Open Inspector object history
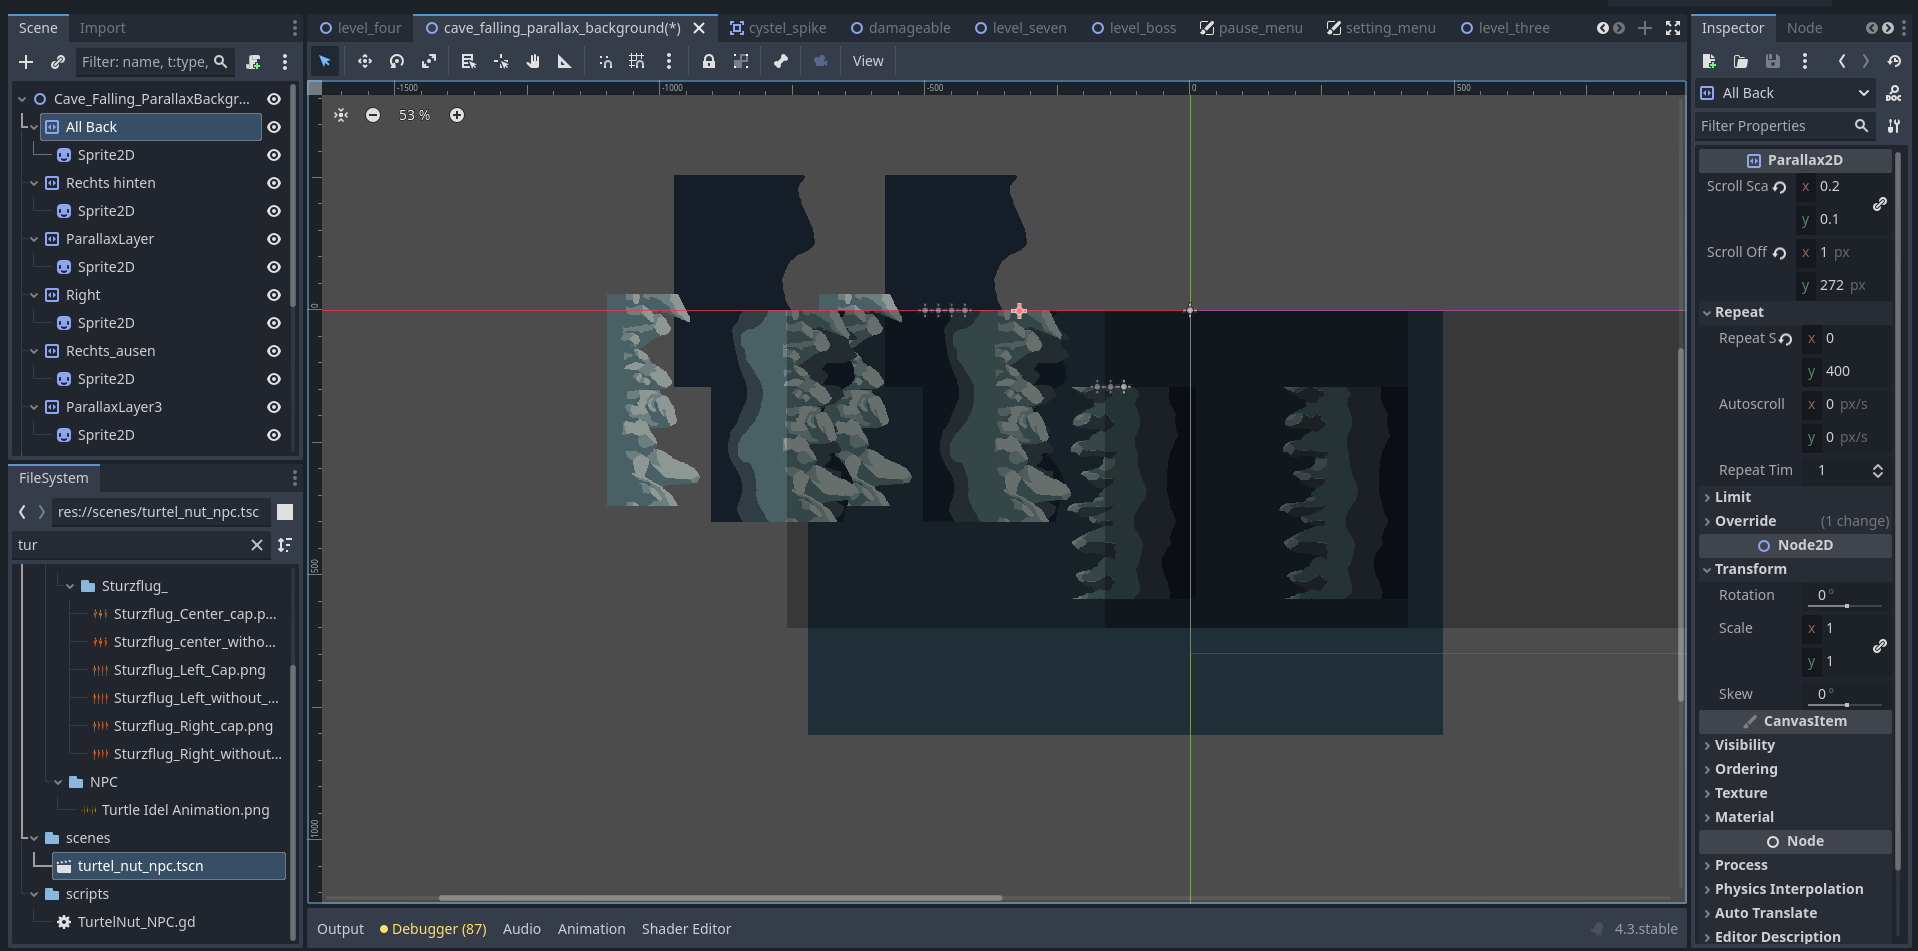Screen dimensions: 1918x951 1894,61
